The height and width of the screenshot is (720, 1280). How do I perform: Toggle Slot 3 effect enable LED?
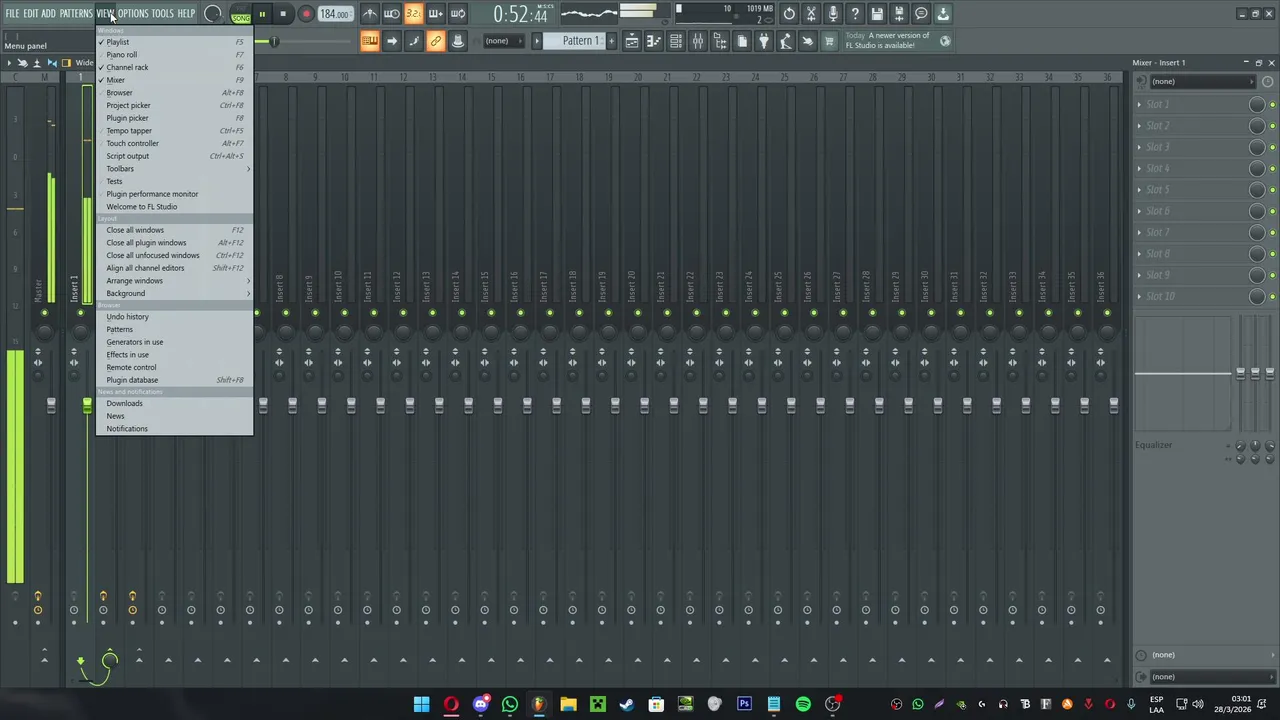pyautogui.click(x=1272, y=147)
